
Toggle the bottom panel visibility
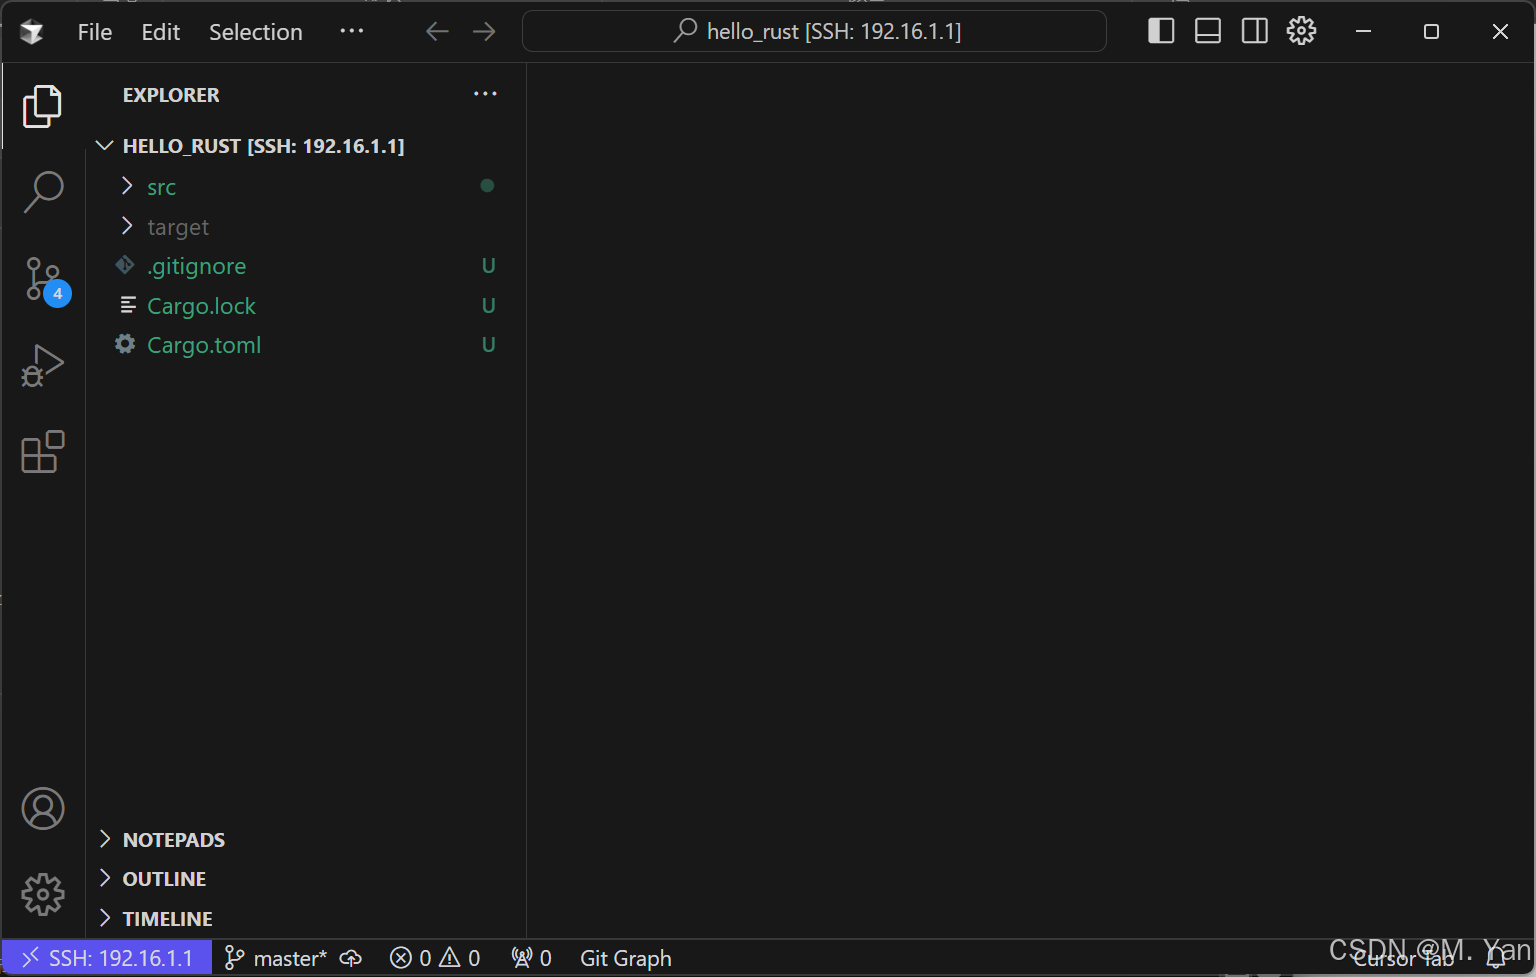(1207, 30)
